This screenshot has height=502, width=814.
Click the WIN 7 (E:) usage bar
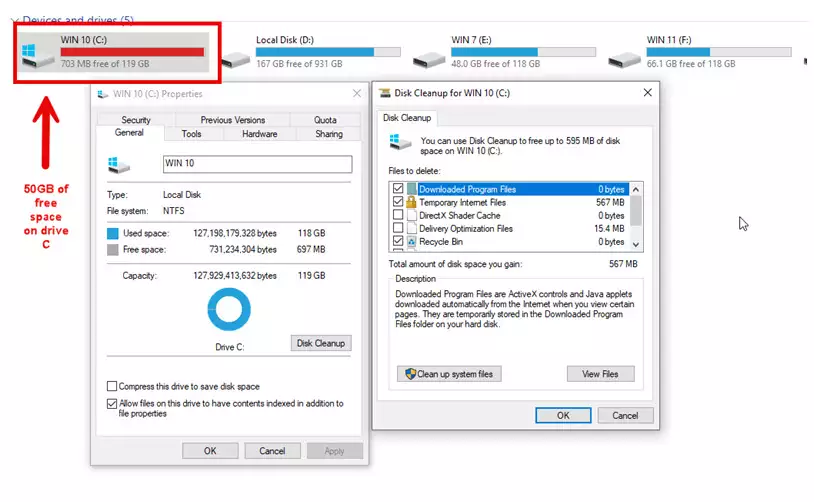(x=523, y=52)
